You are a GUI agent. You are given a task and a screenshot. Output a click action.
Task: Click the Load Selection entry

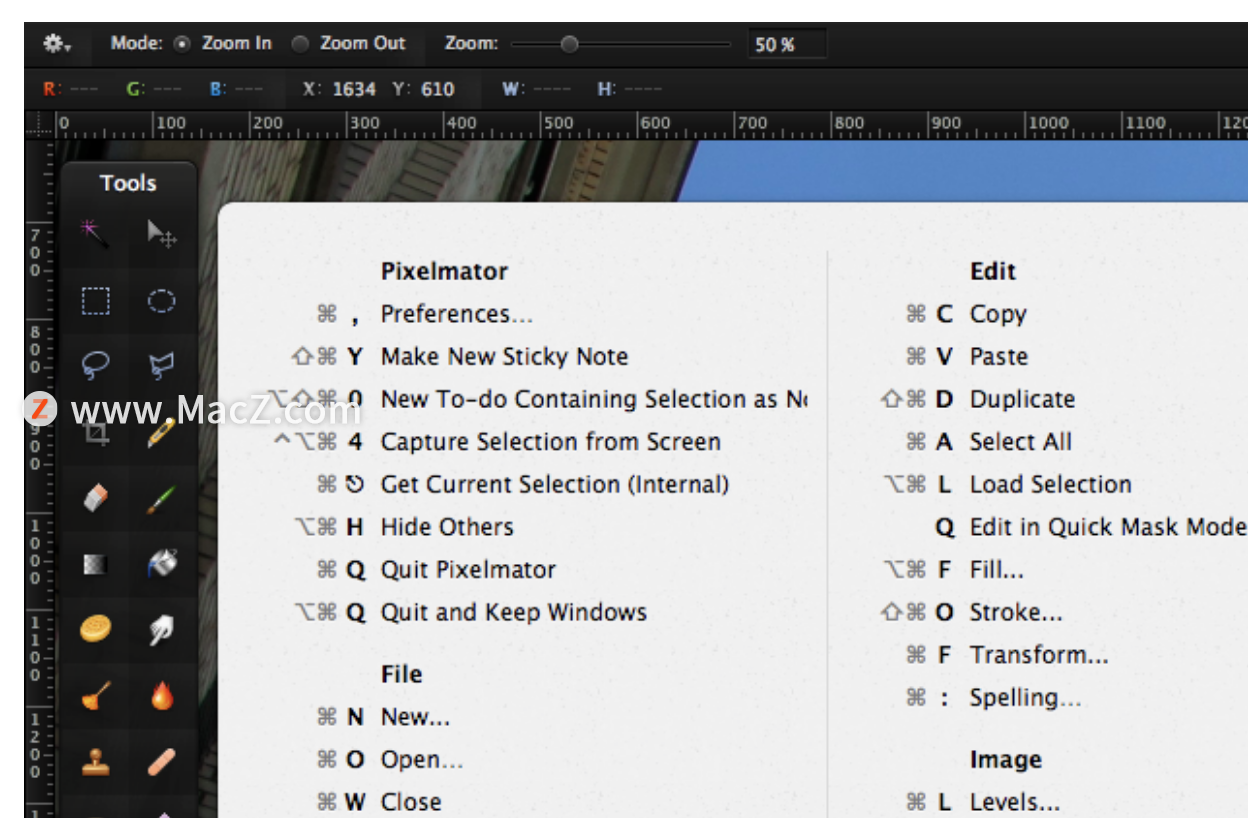[x=1051, y=485]
